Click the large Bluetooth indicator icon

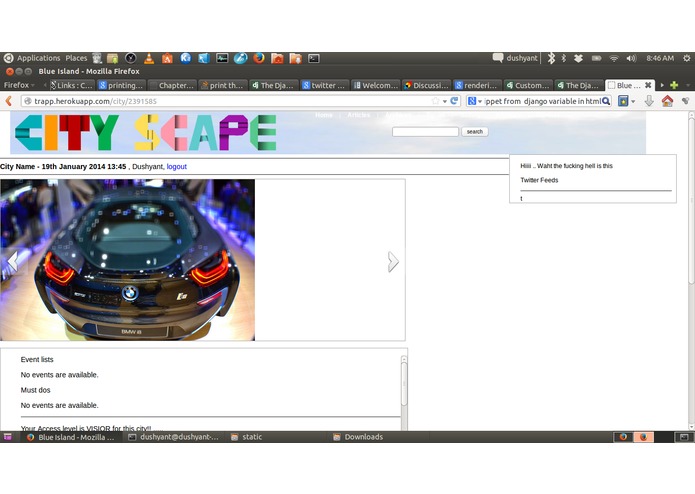pyautogui.click(x=551, y=58)
